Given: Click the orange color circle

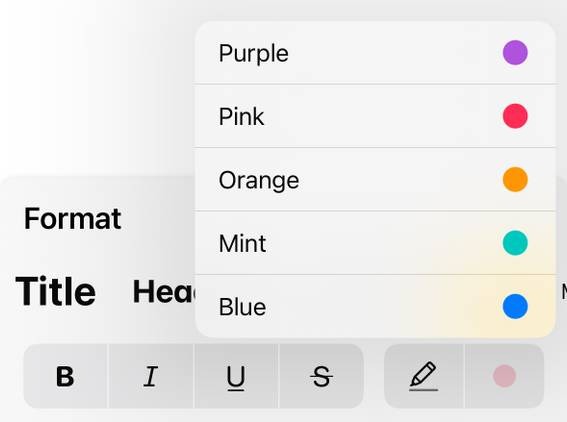Looking at the screenshot, I should (515, 179).
